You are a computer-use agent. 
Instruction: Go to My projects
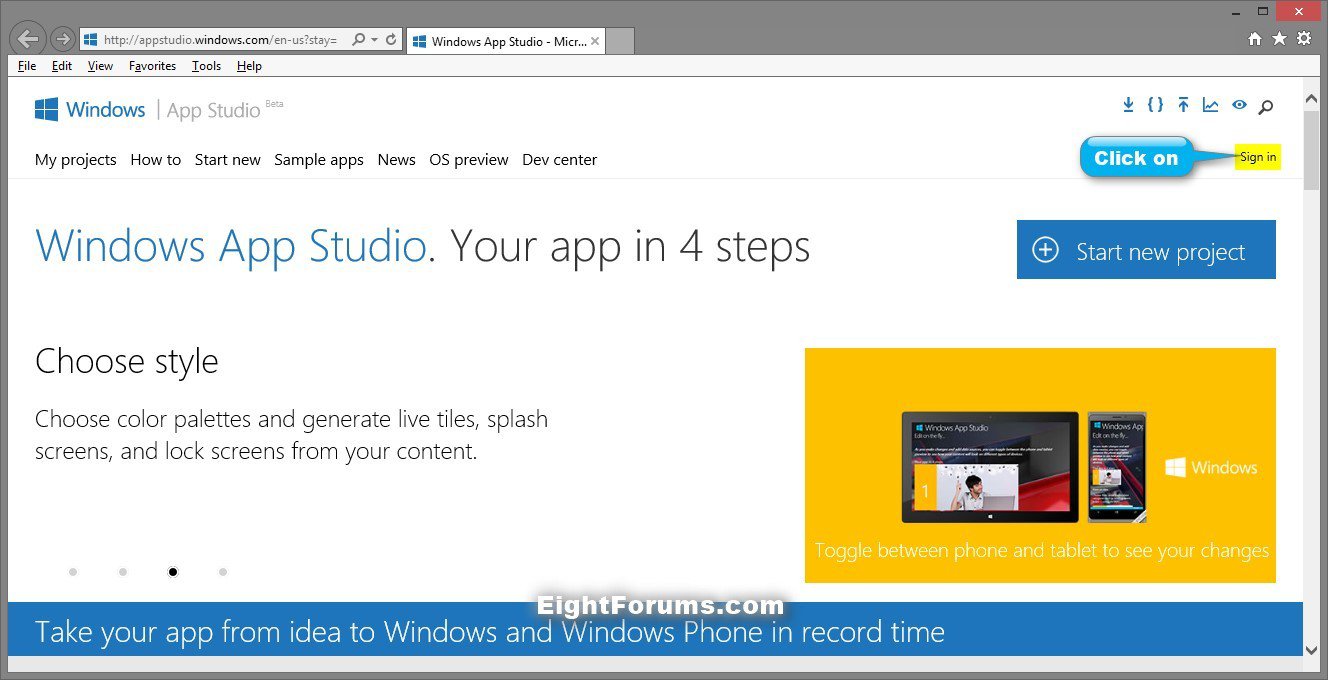76,160
